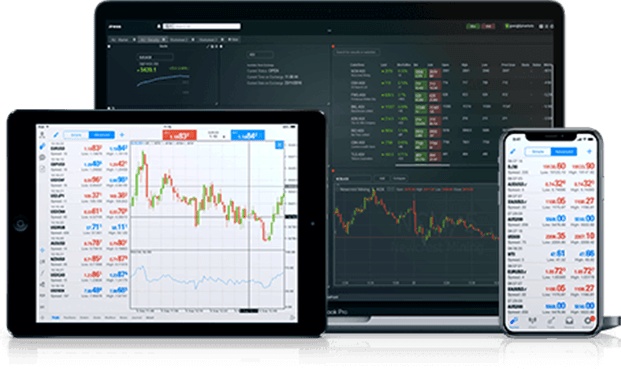Image resolution: width=621 pixels, height=369 pixels.
Task: Open the chart icon in phone bottom bar
Action: coord(532,321)
